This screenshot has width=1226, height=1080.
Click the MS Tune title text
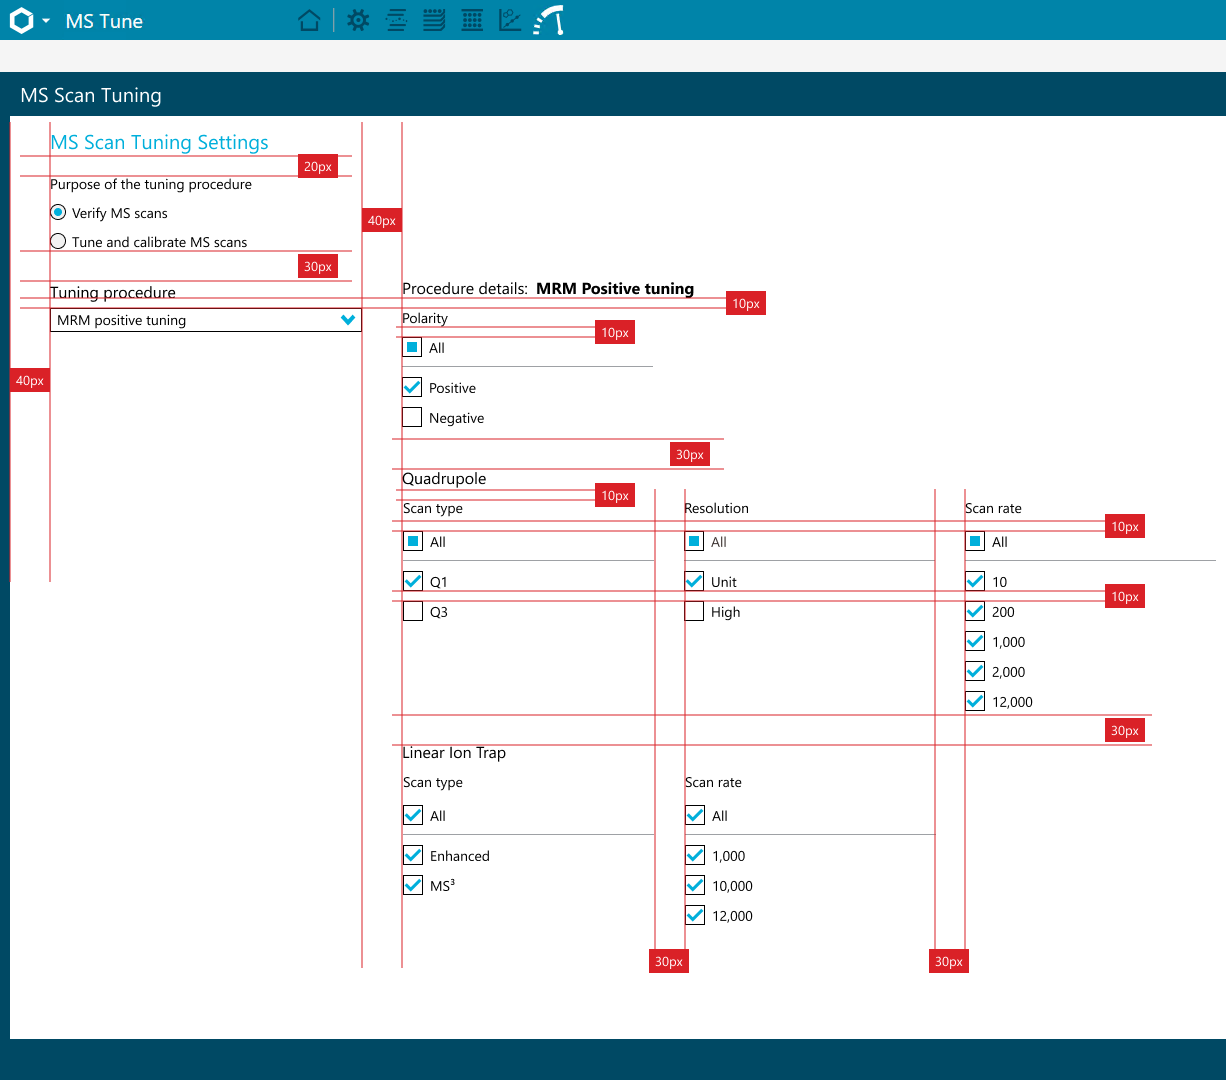click(104, 21)
